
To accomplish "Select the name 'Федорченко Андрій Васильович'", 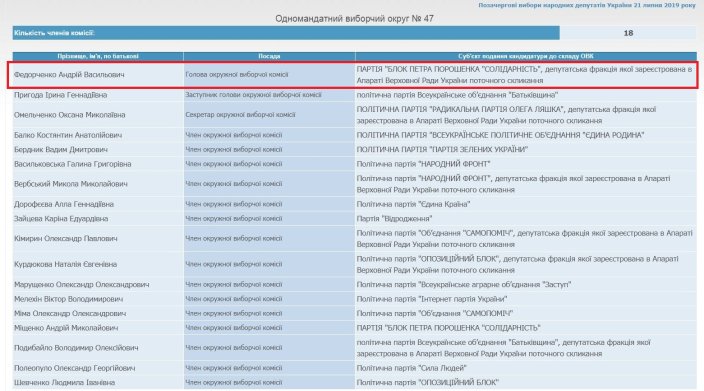I will [69, 75].
